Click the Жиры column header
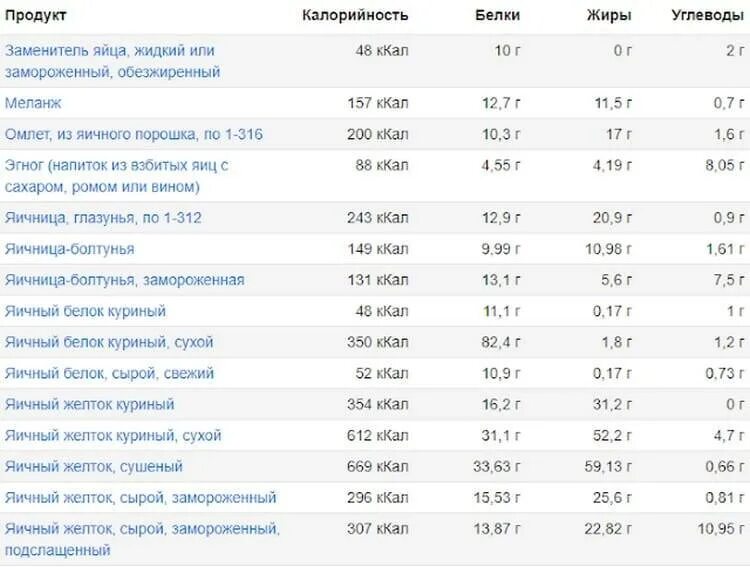The height and width of the screenshot is (567, 750). click(x=609, y=15)
